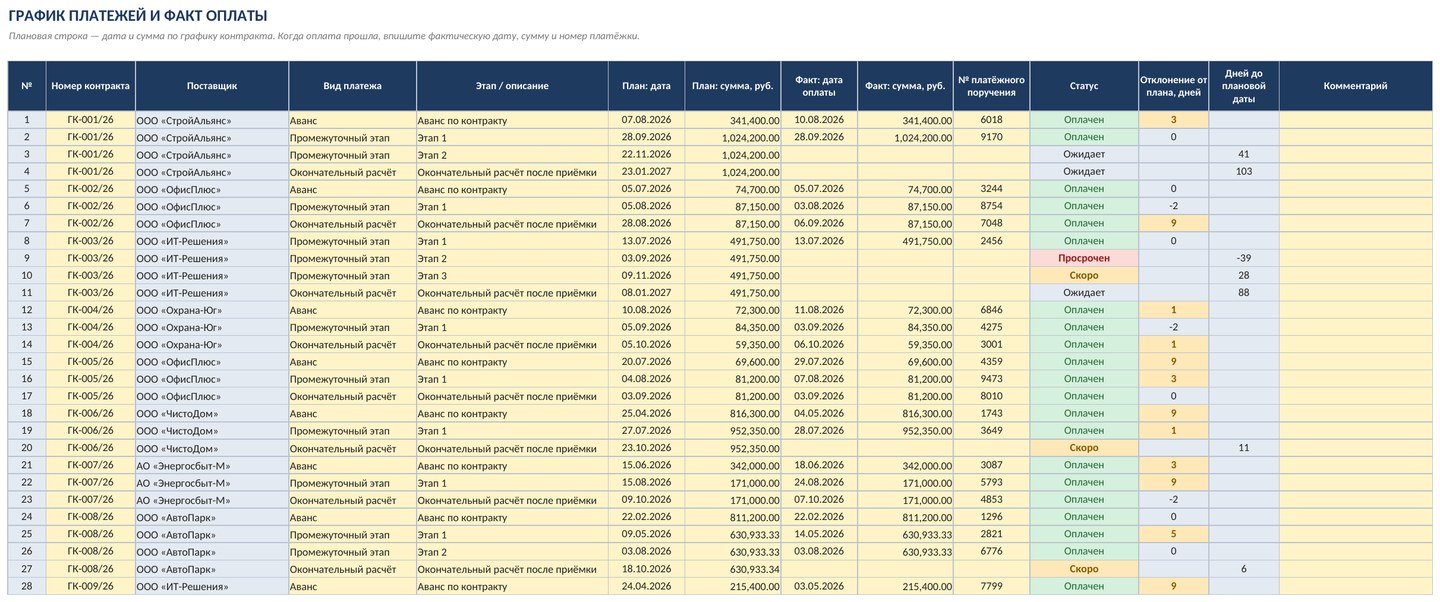This screenshot has width=1440, height=602.
Task: Click payment order number 4853
Action: (x=991, y=499)
